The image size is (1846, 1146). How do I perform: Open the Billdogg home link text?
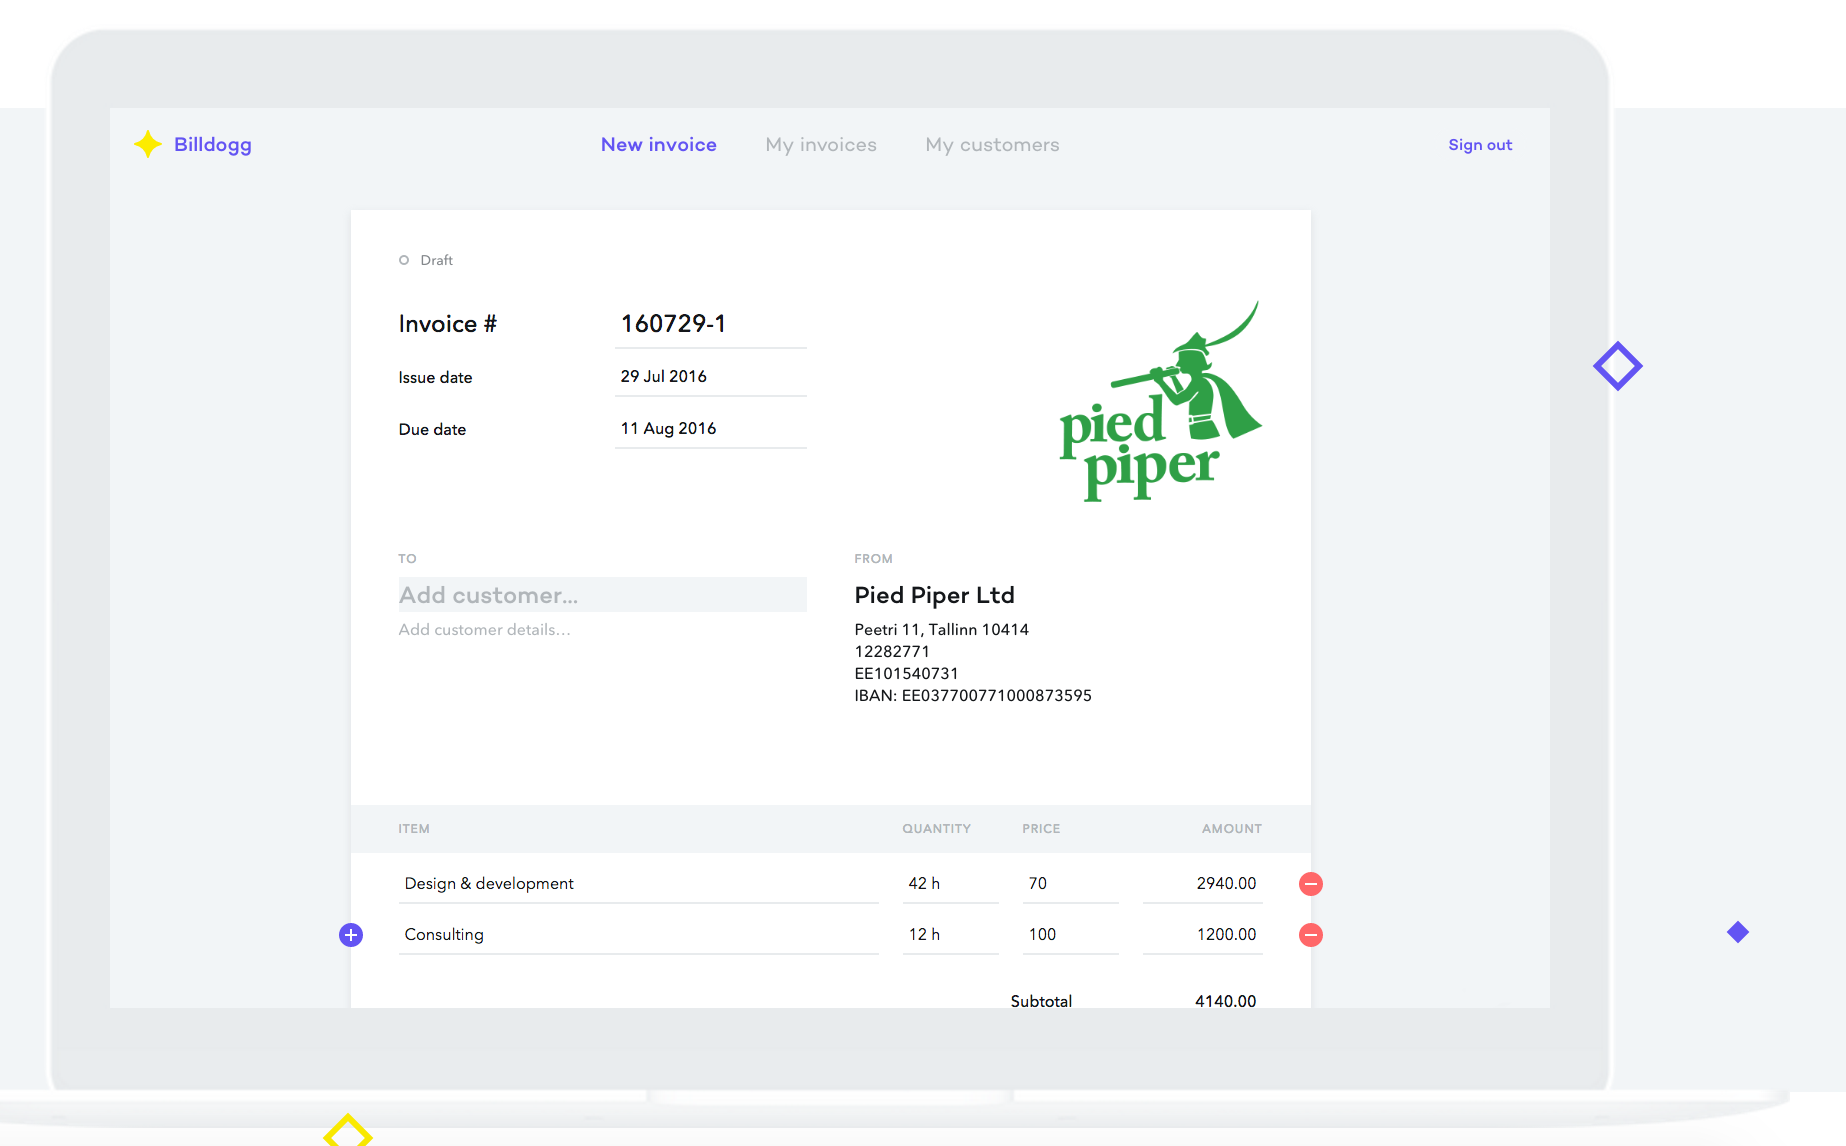[x=213, y=144]
